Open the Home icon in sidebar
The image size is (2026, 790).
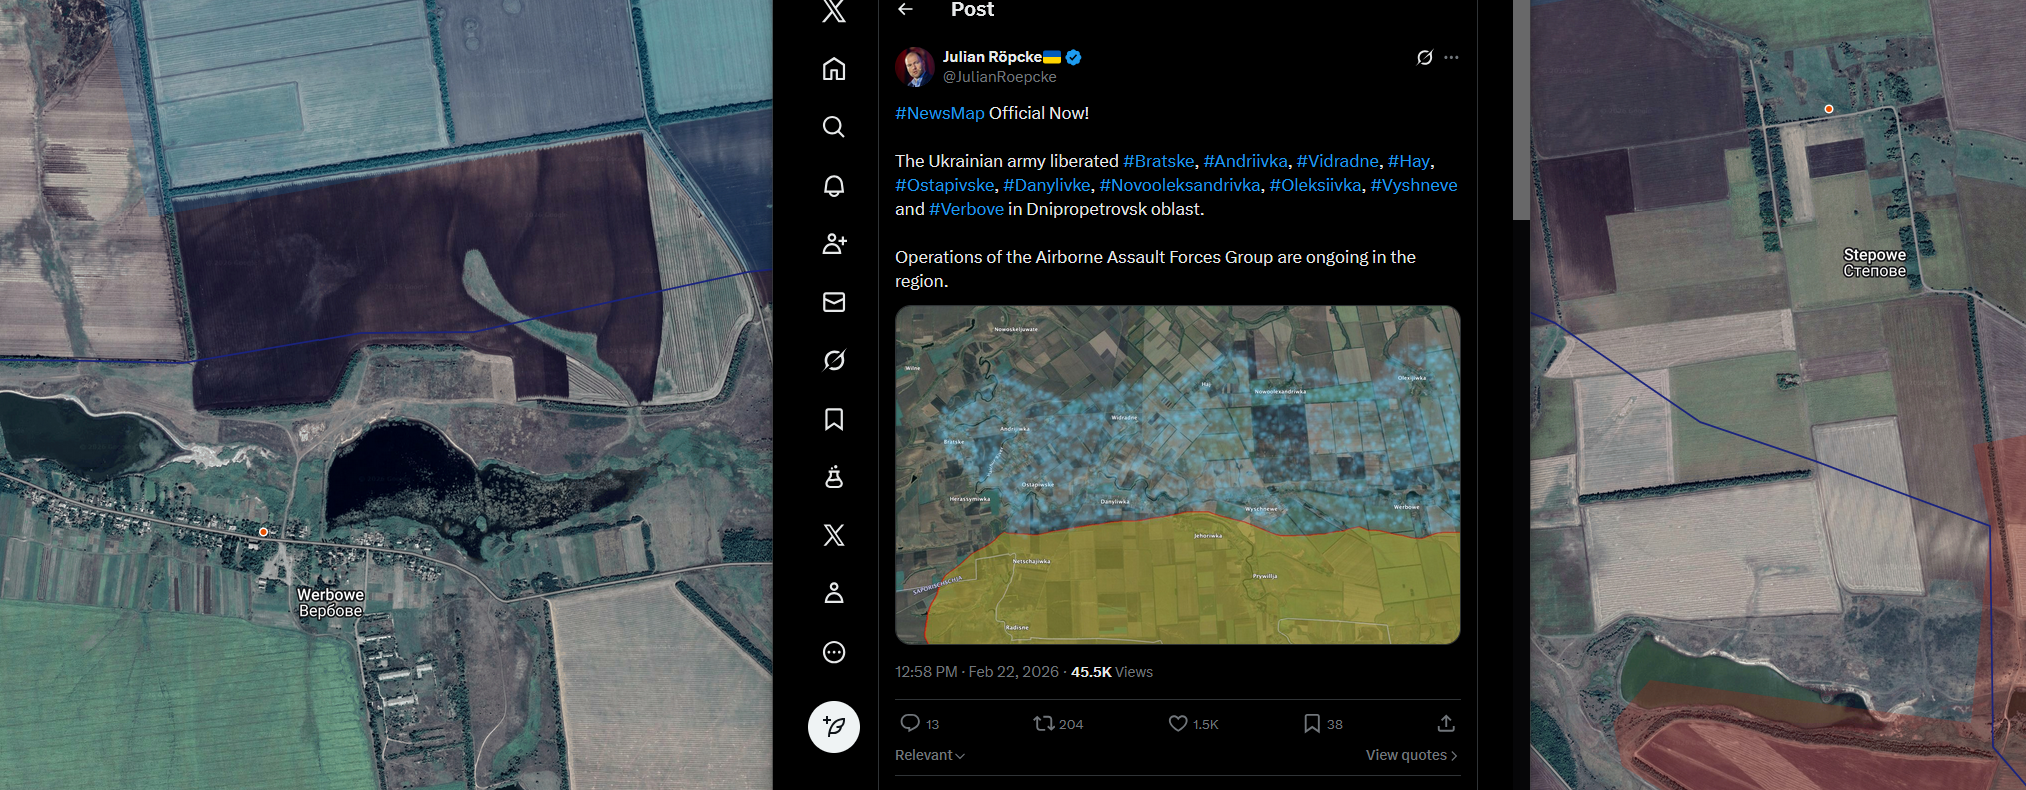833,69
